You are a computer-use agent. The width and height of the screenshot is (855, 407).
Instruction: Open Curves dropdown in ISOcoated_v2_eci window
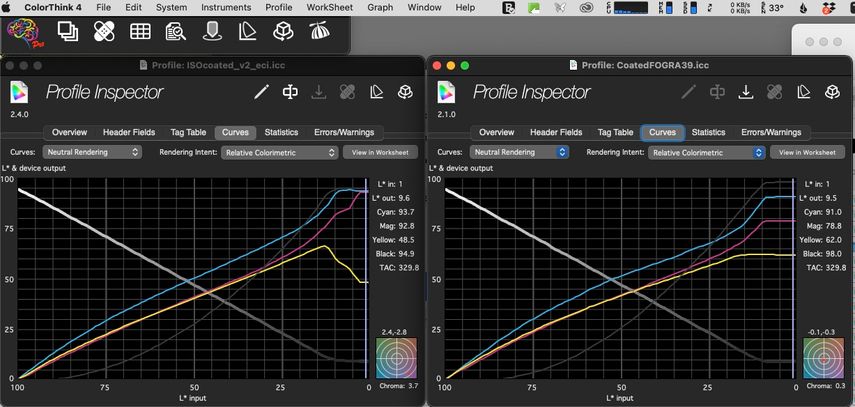click(x=92, y=152)
